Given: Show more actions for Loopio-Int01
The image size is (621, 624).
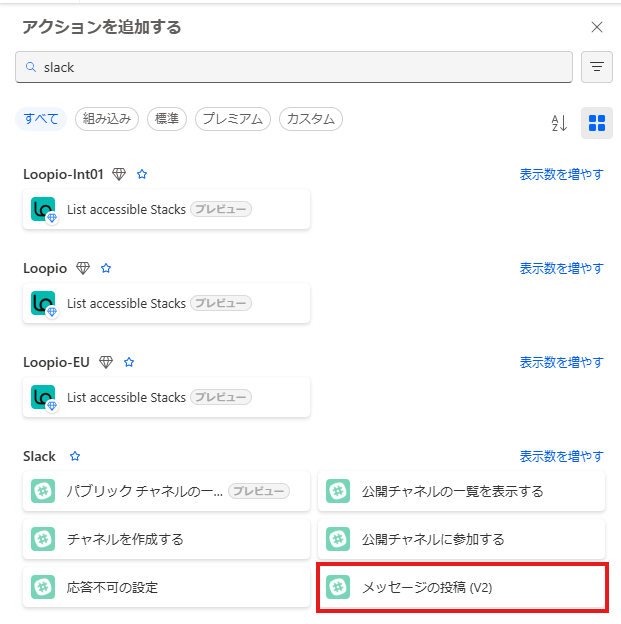Looking at the screenshot, I should coord(561,174).
